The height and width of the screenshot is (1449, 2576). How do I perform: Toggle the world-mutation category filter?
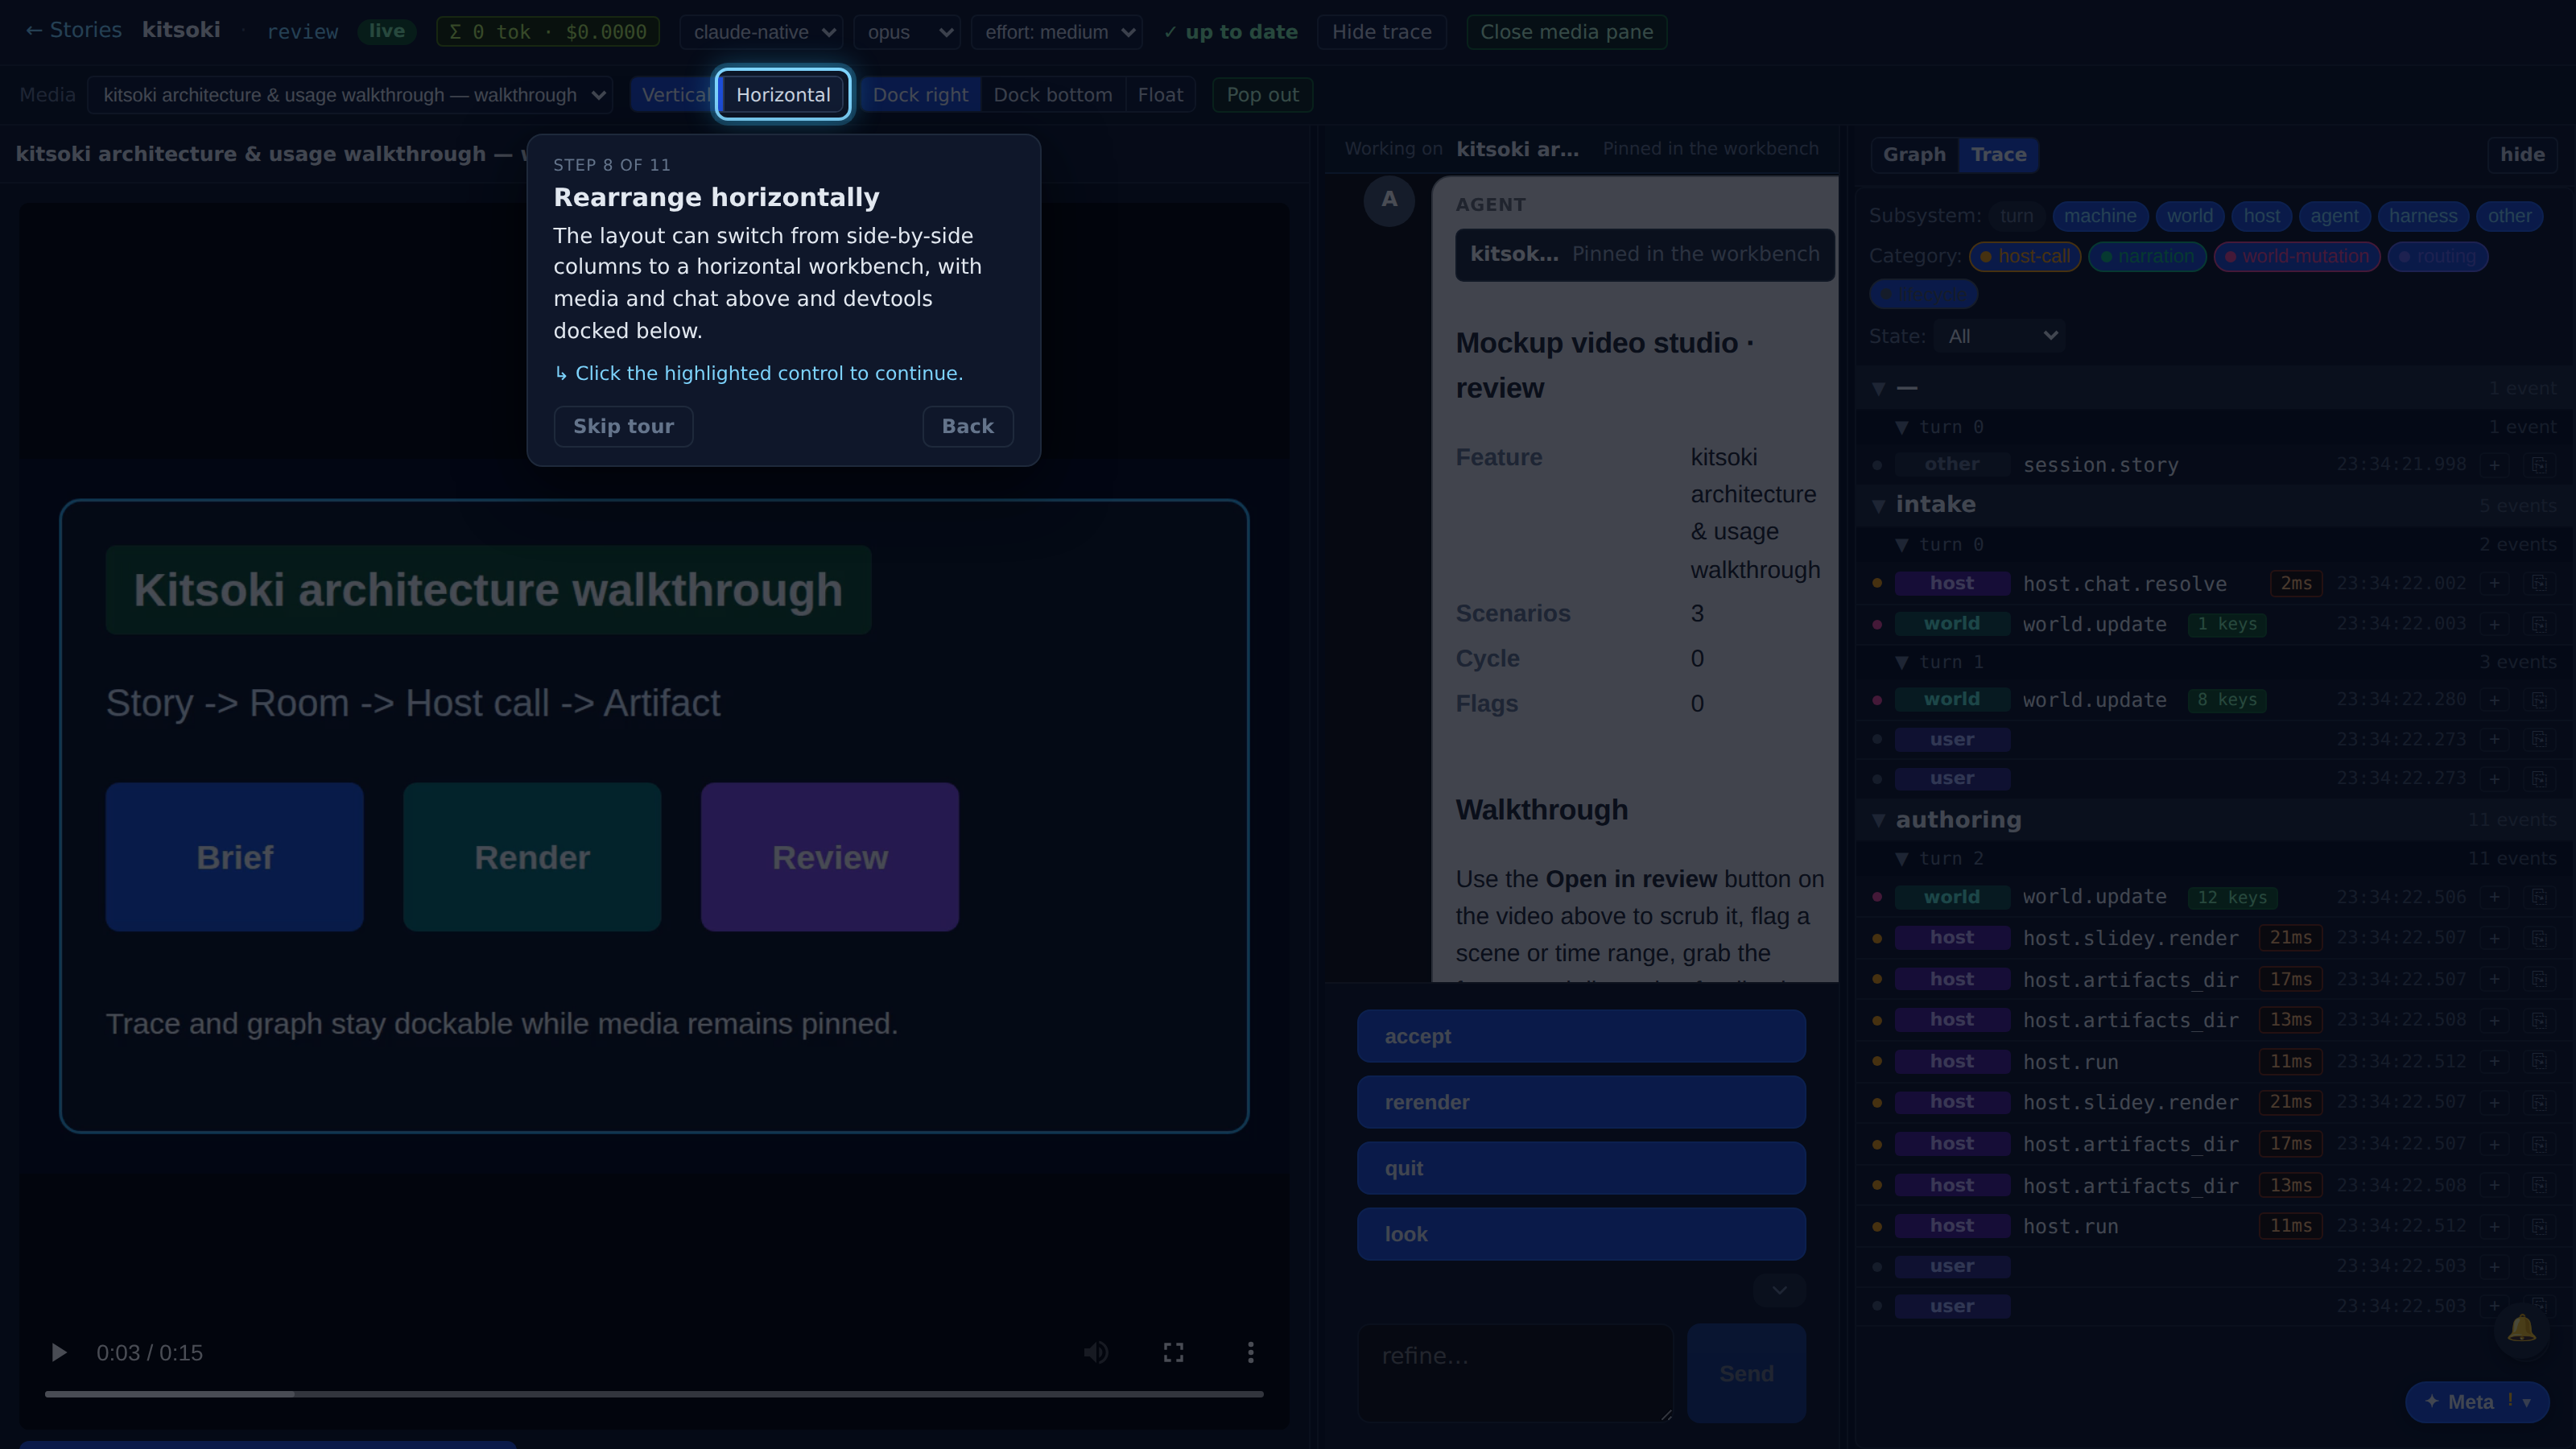(2297, 257)
